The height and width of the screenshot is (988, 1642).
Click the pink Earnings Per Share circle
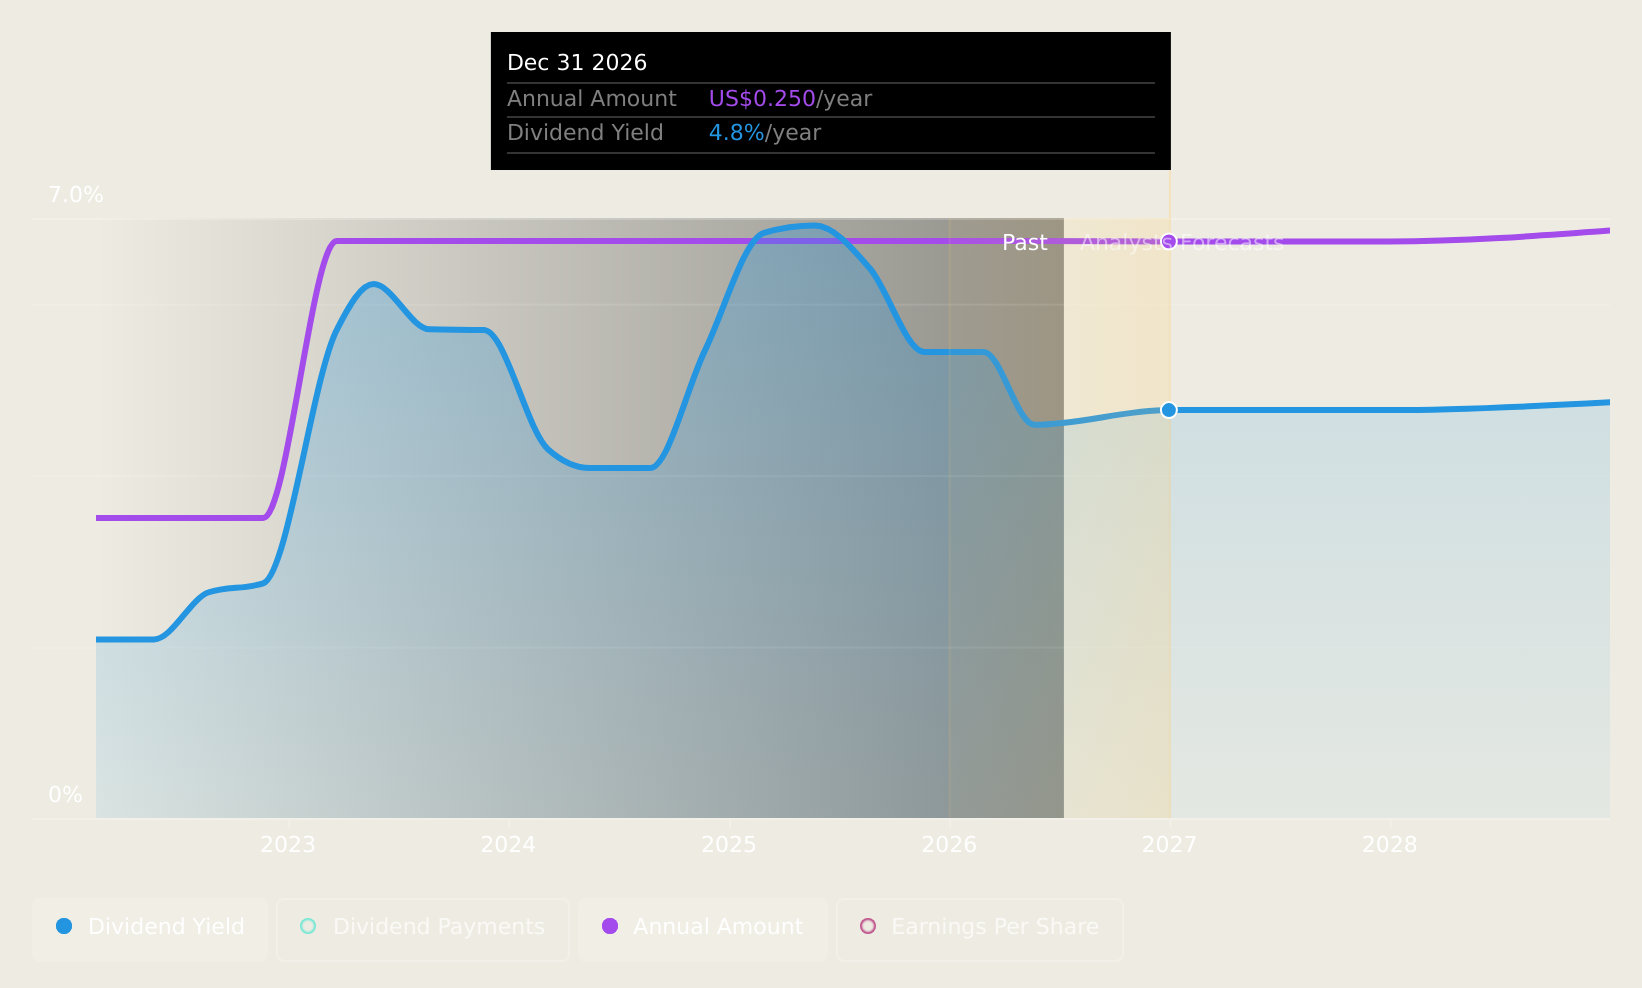pos(868,926)
